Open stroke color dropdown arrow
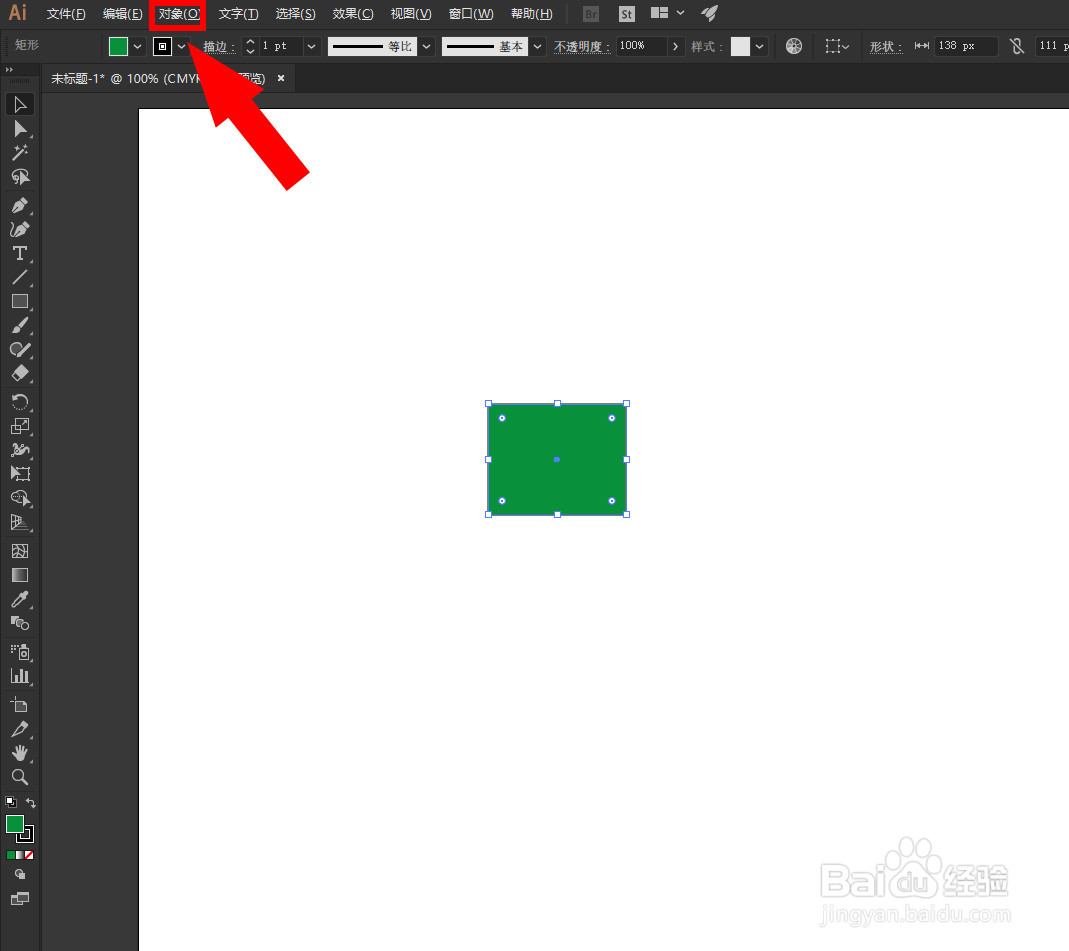 181,46
